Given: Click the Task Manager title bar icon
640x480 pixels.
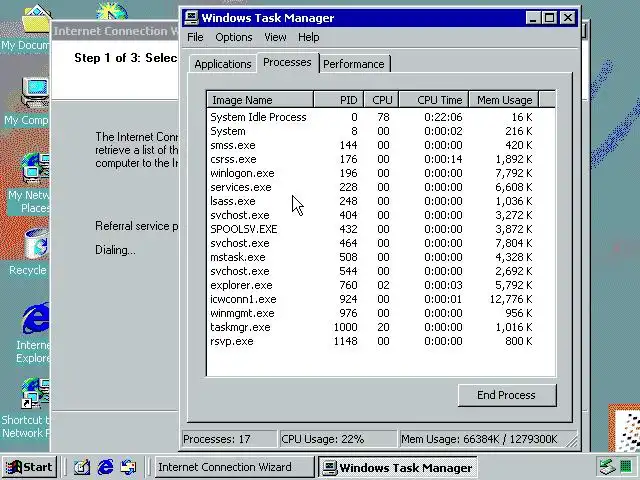Looking at the screenshot, I should pyautogui.click(x=191, y=18).
